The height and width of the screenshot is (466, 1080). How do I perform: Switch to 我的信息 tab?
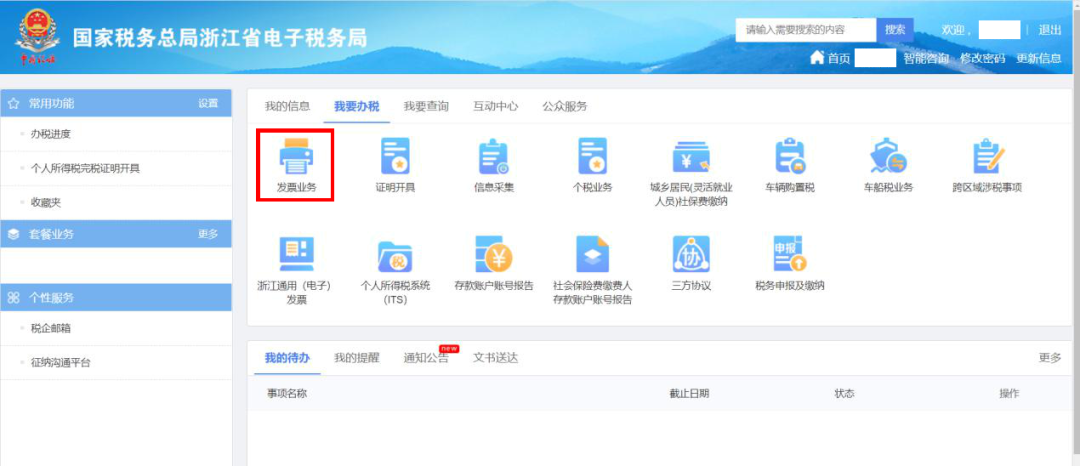(287, 106)
